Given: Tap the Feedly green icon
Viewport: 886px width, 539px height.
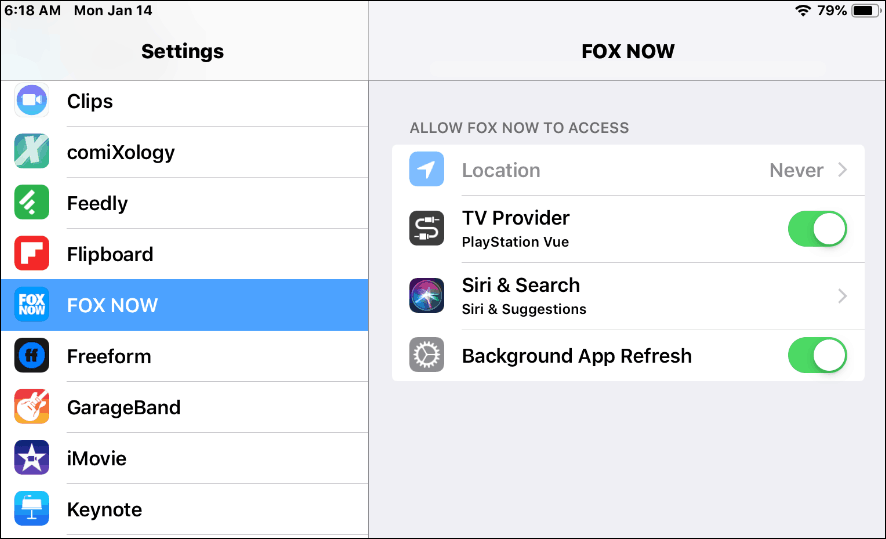Looking at the screenshot, I should (32, 202).
